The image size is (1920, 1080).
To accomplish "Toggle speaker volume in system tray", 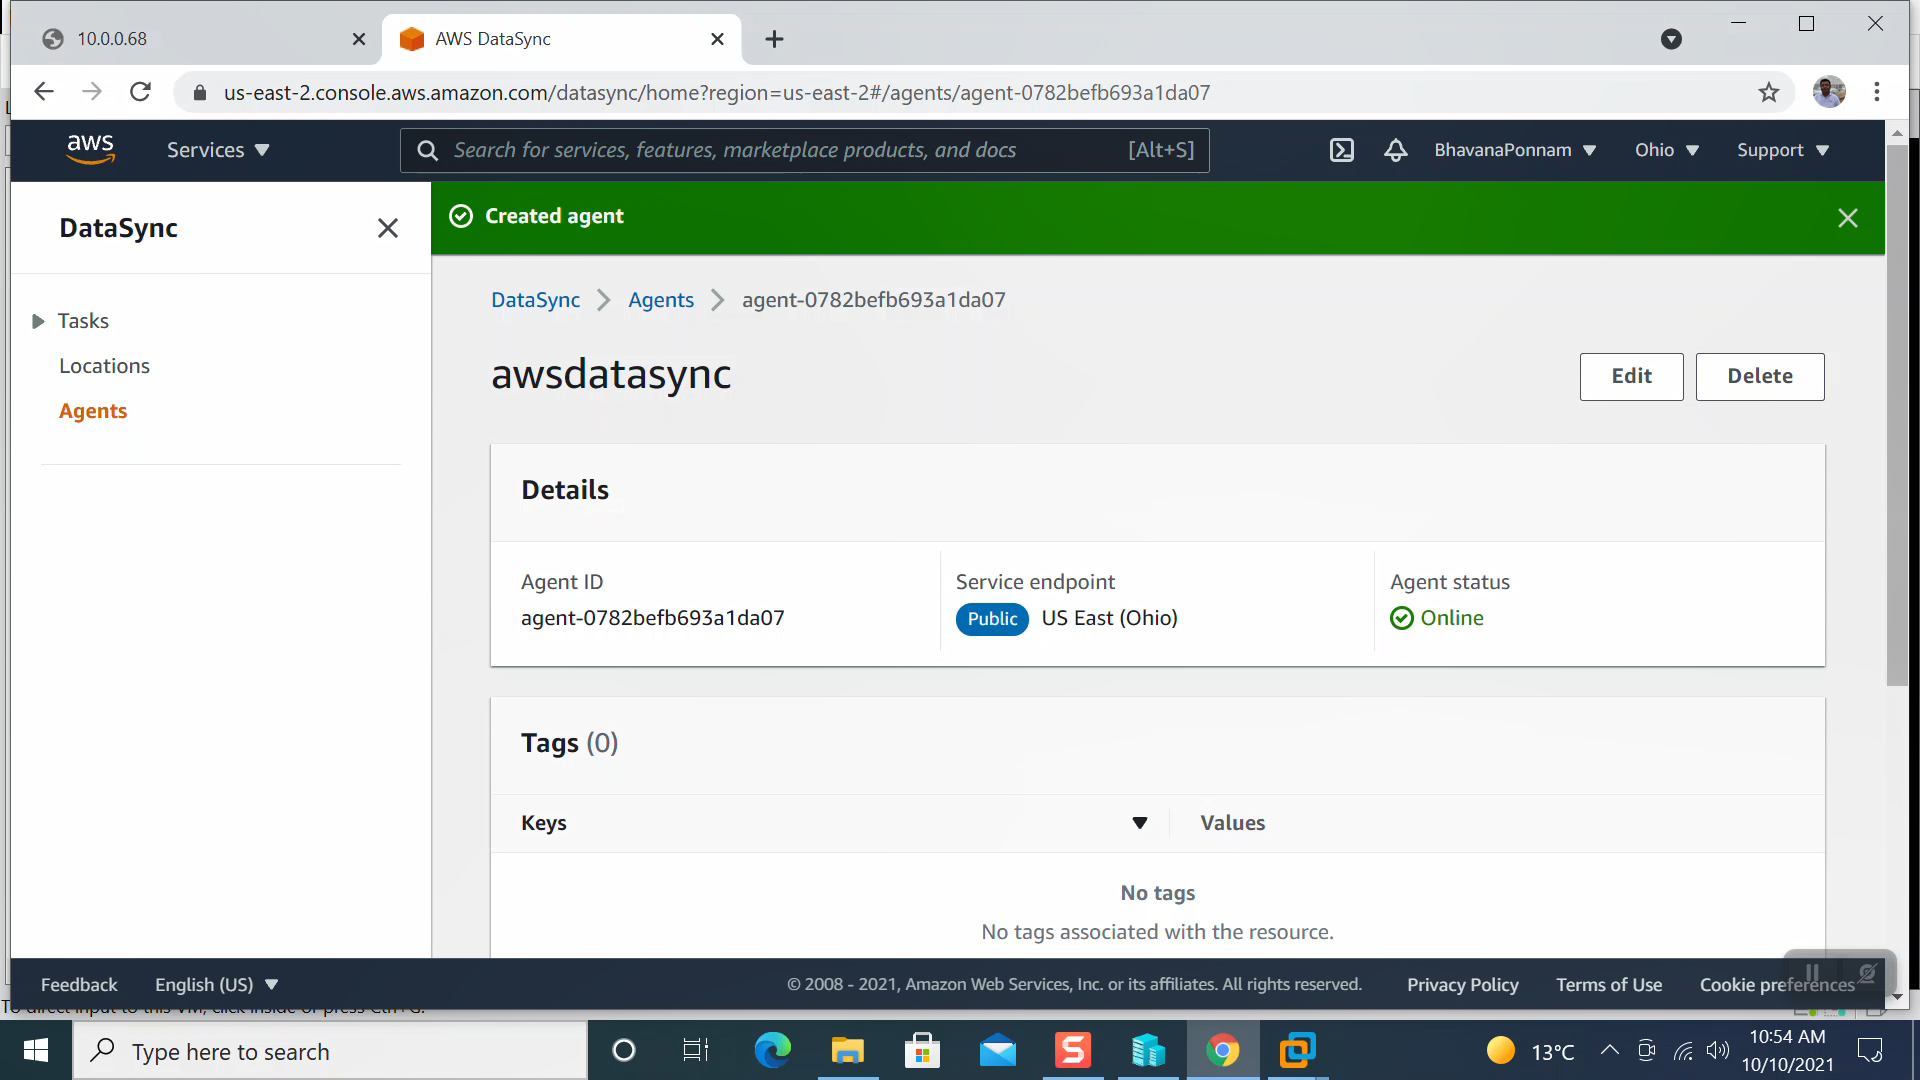I will 1719,1050.
